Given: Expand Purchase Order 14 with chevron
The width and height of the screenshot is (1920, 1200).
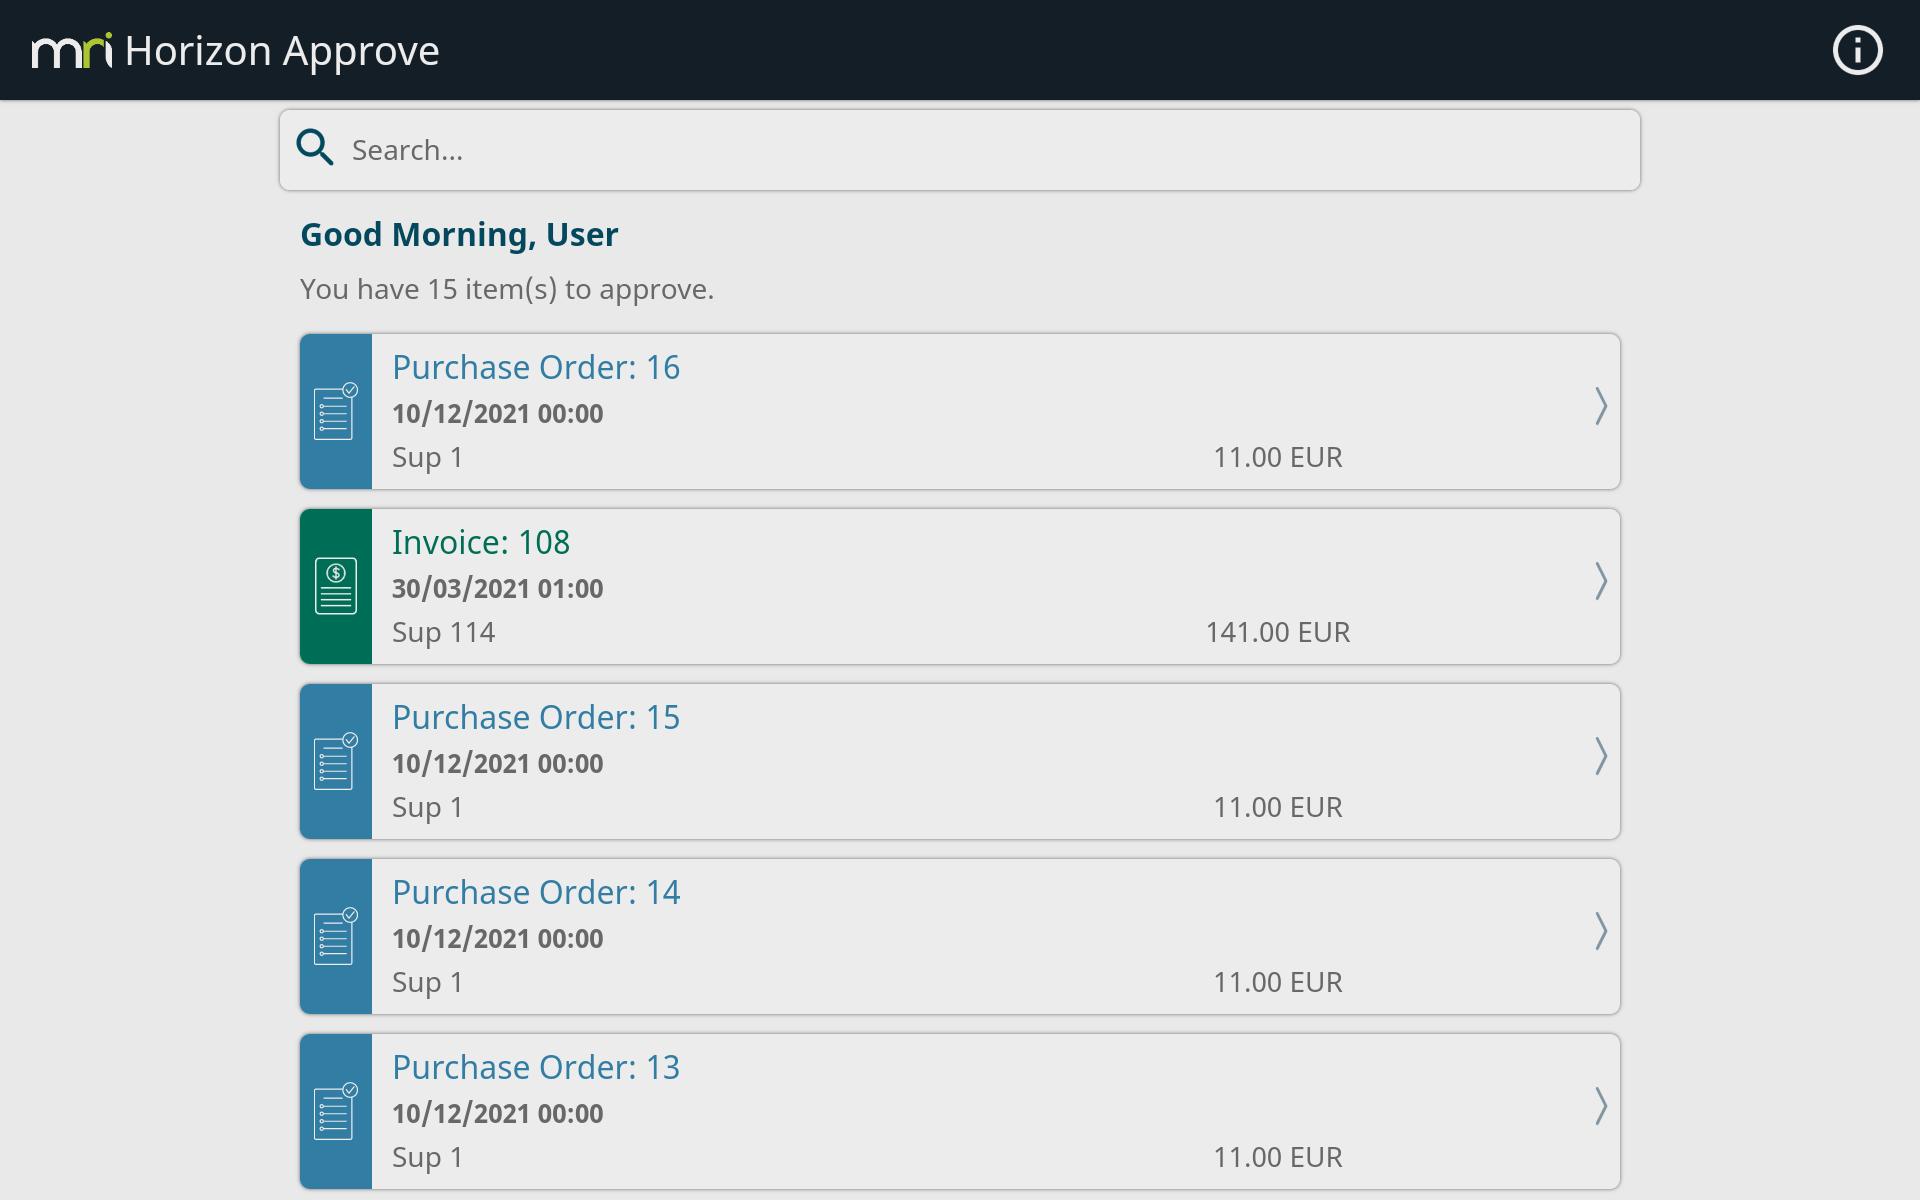Looking at the screenshot, I should [x=1600, y=931].
